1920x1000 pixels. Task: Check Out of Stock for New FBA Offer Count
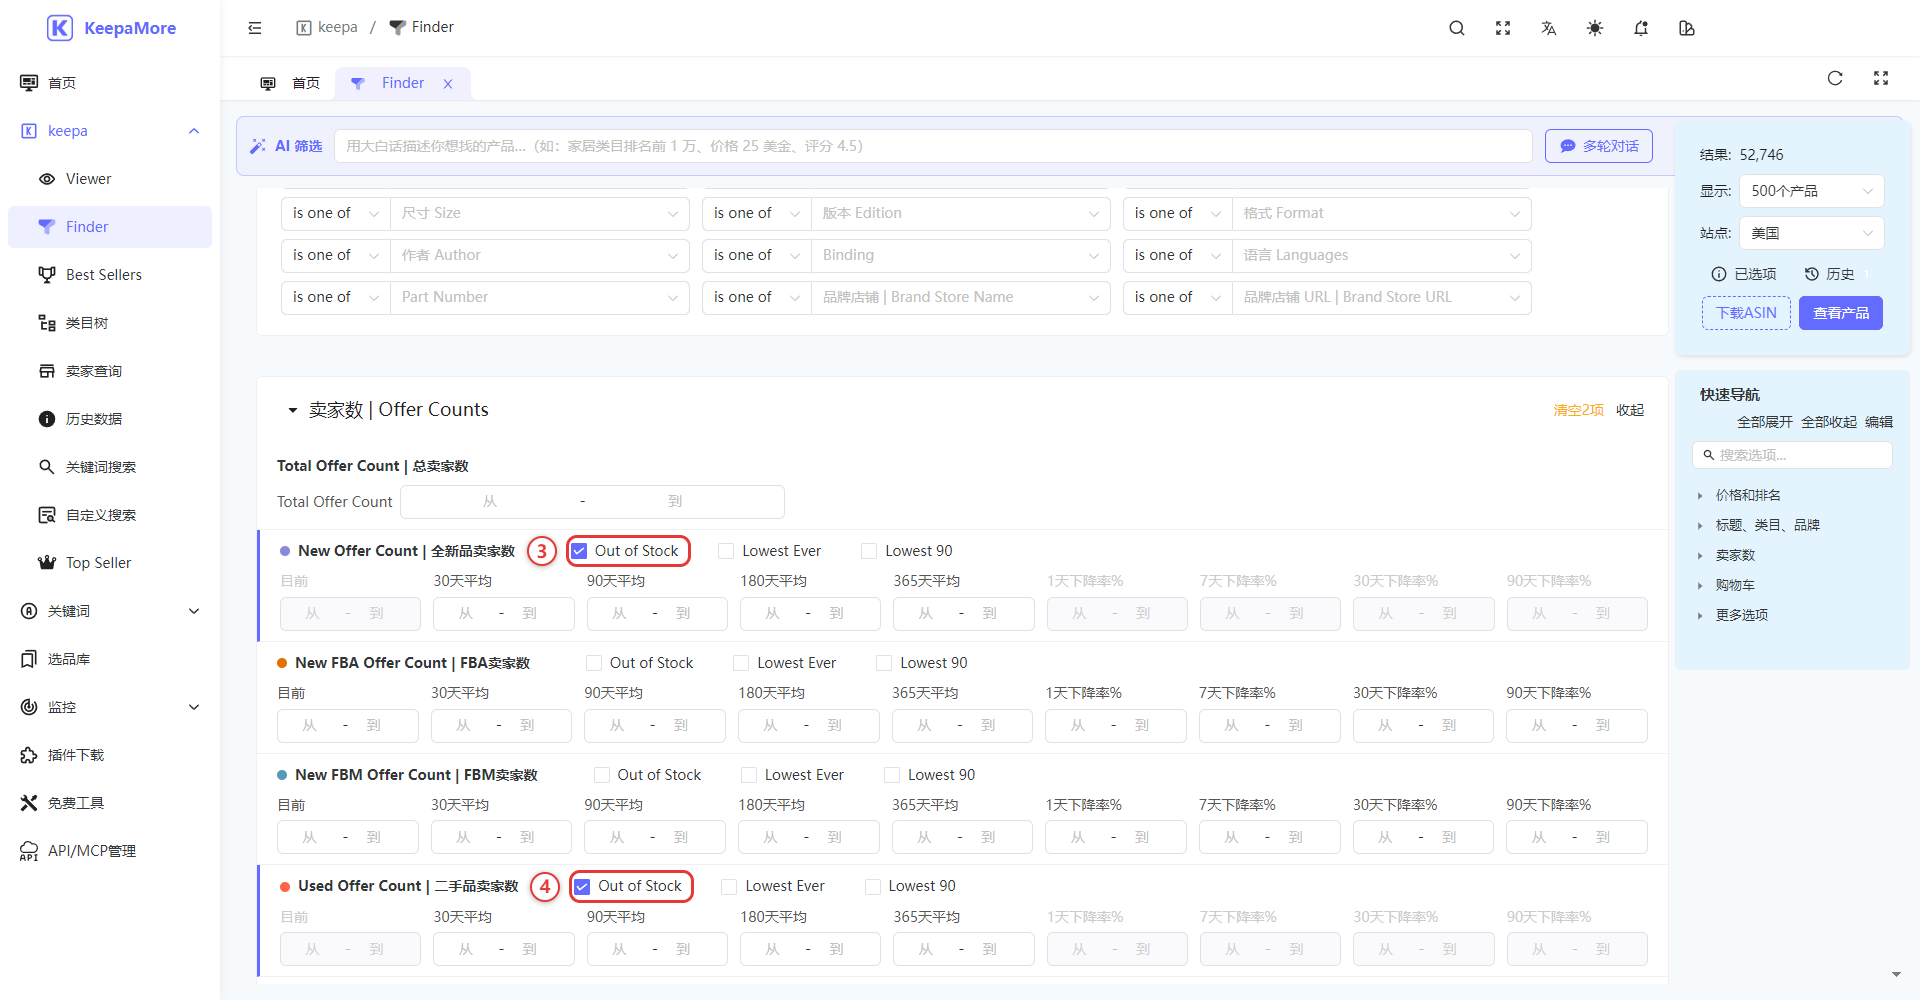point(593,663)
